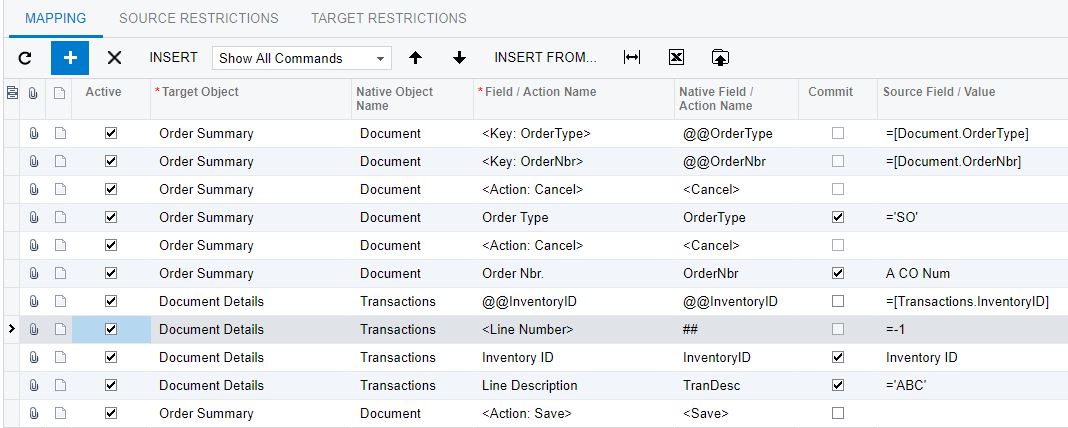Viewport: 1068px width, 428px height.
Task: Uncheck Commit for the TranDesc row
Action: [838, 385]
